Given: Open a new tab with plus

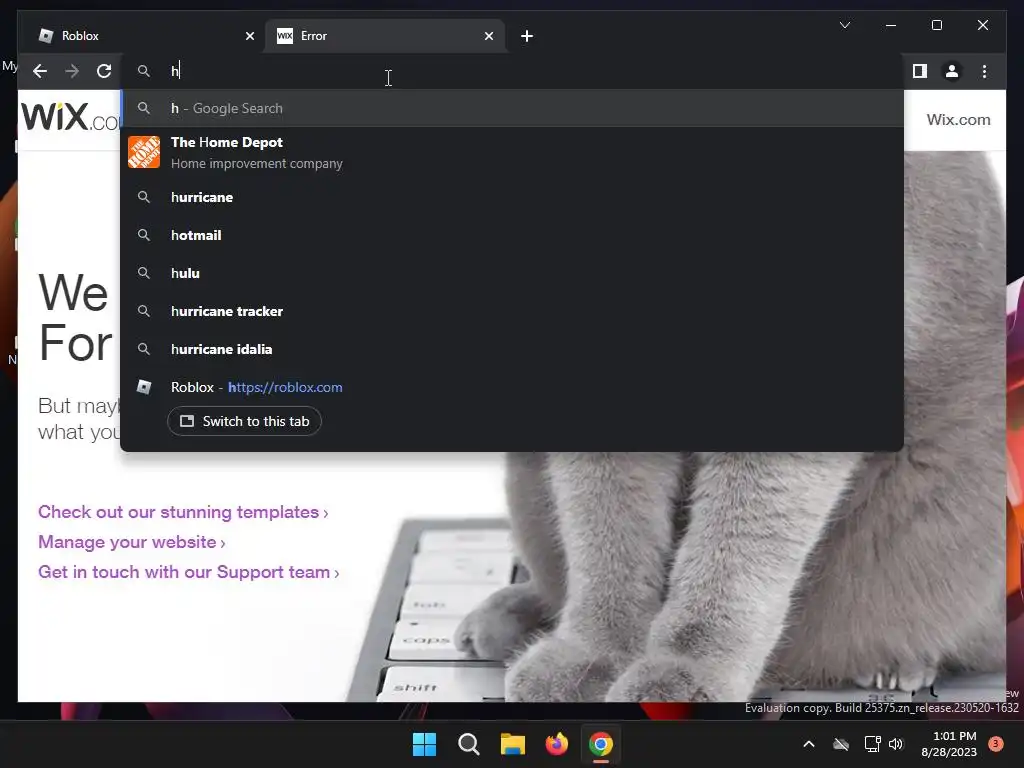Looking at the screenshot, I should [527, 36].
